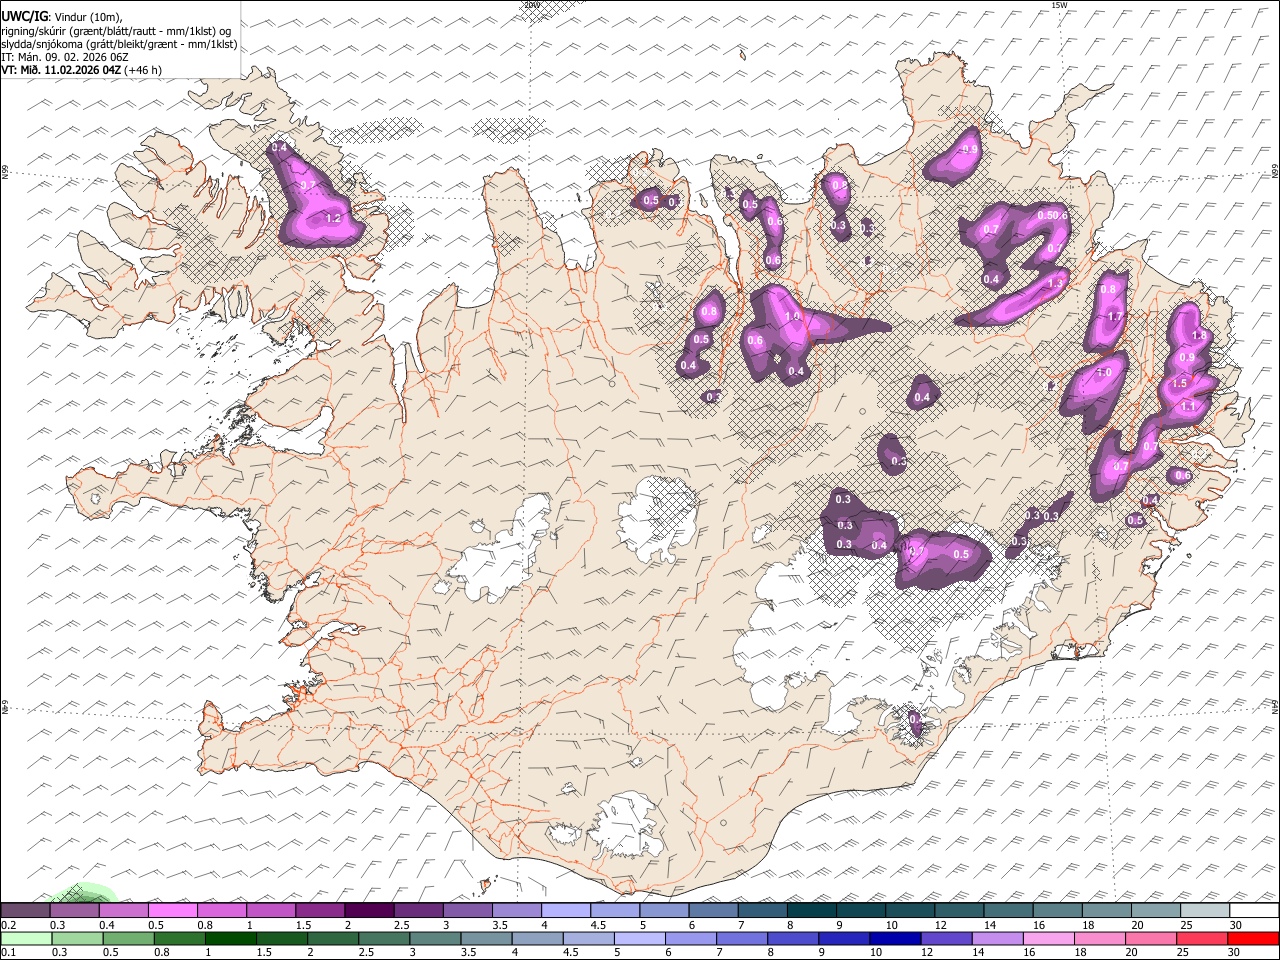Viewport: 1280px width, 960px height.
Task: Click the darkest green swatch between 1 and 1.5
Action: point(230,938)
